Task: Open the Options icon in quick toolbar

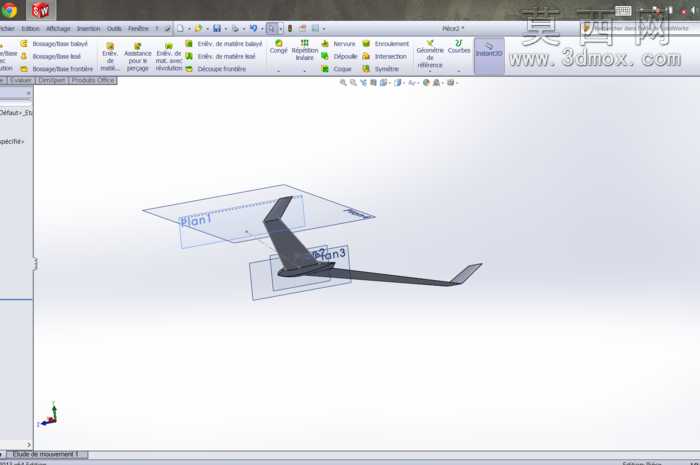Action: click(x=315, y=29)
